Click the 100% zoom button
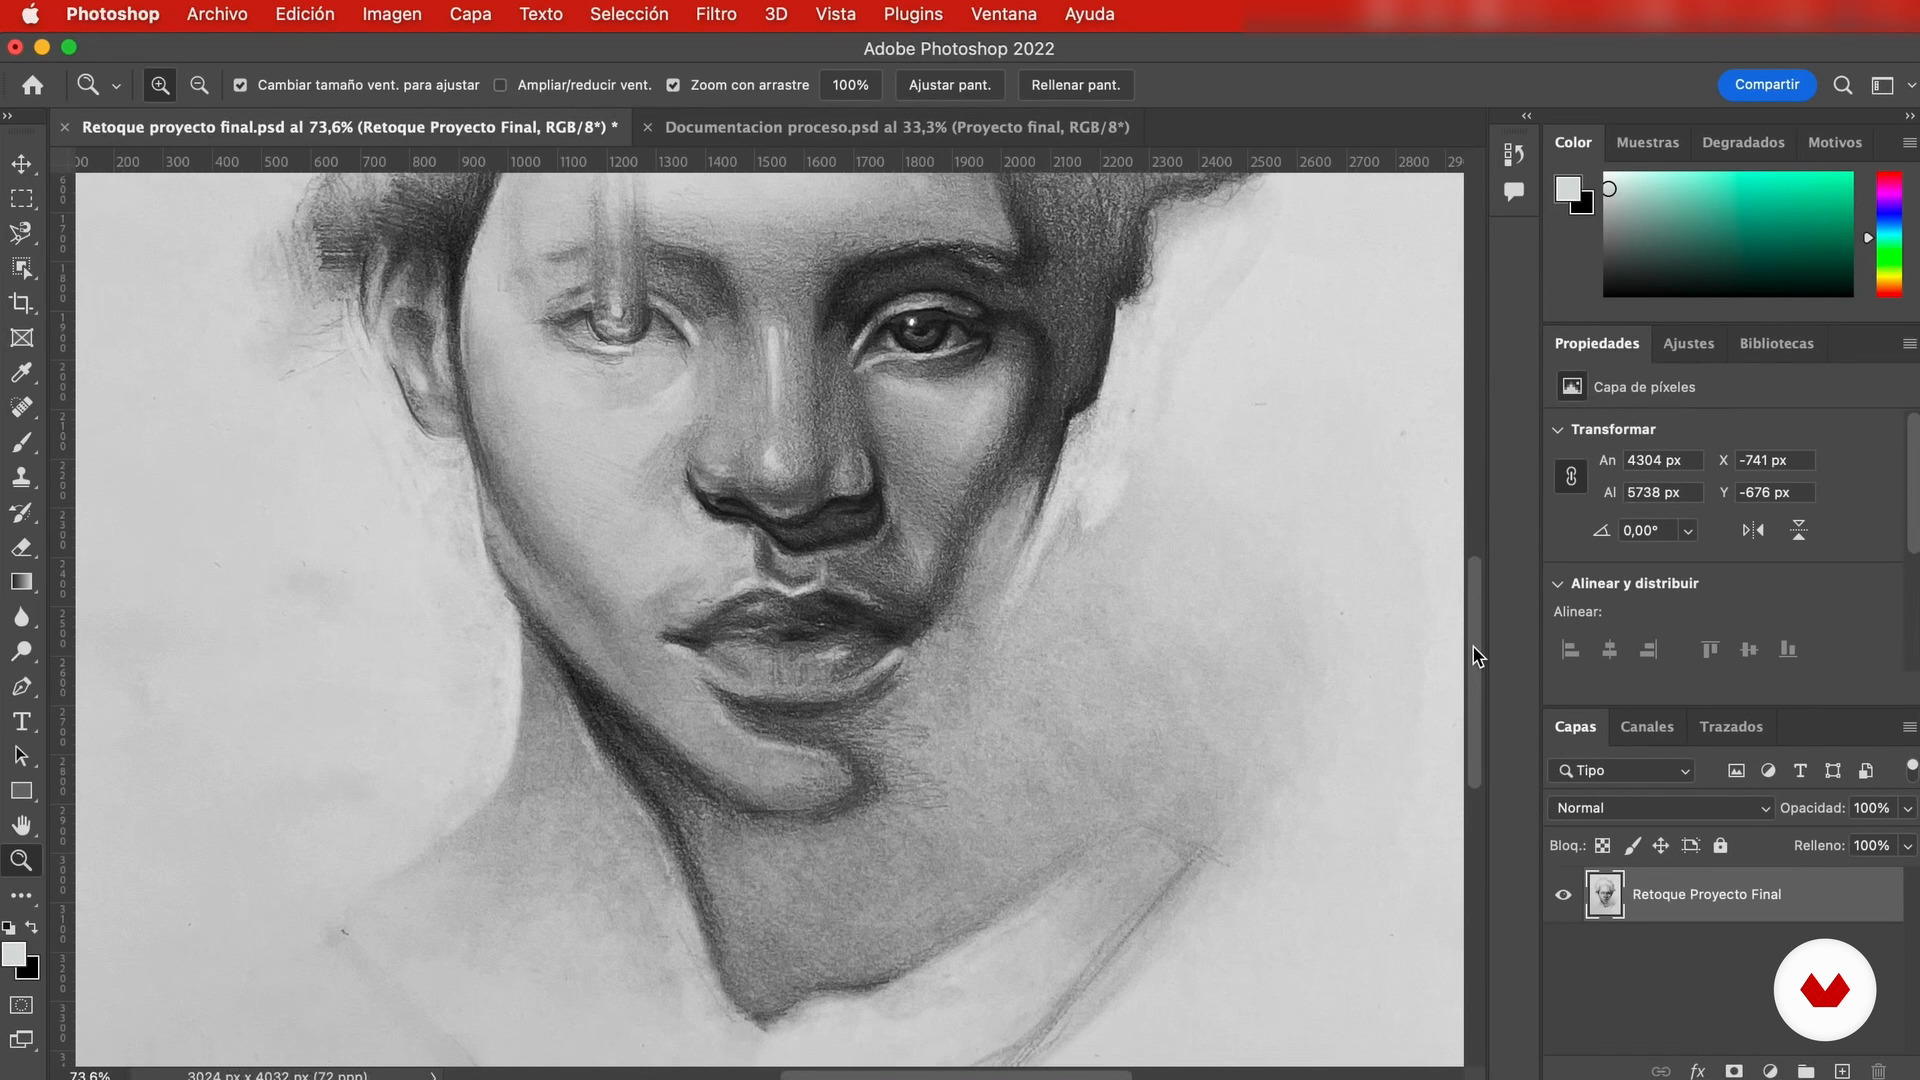1920x1080 pixels. [x=850, y=85]
